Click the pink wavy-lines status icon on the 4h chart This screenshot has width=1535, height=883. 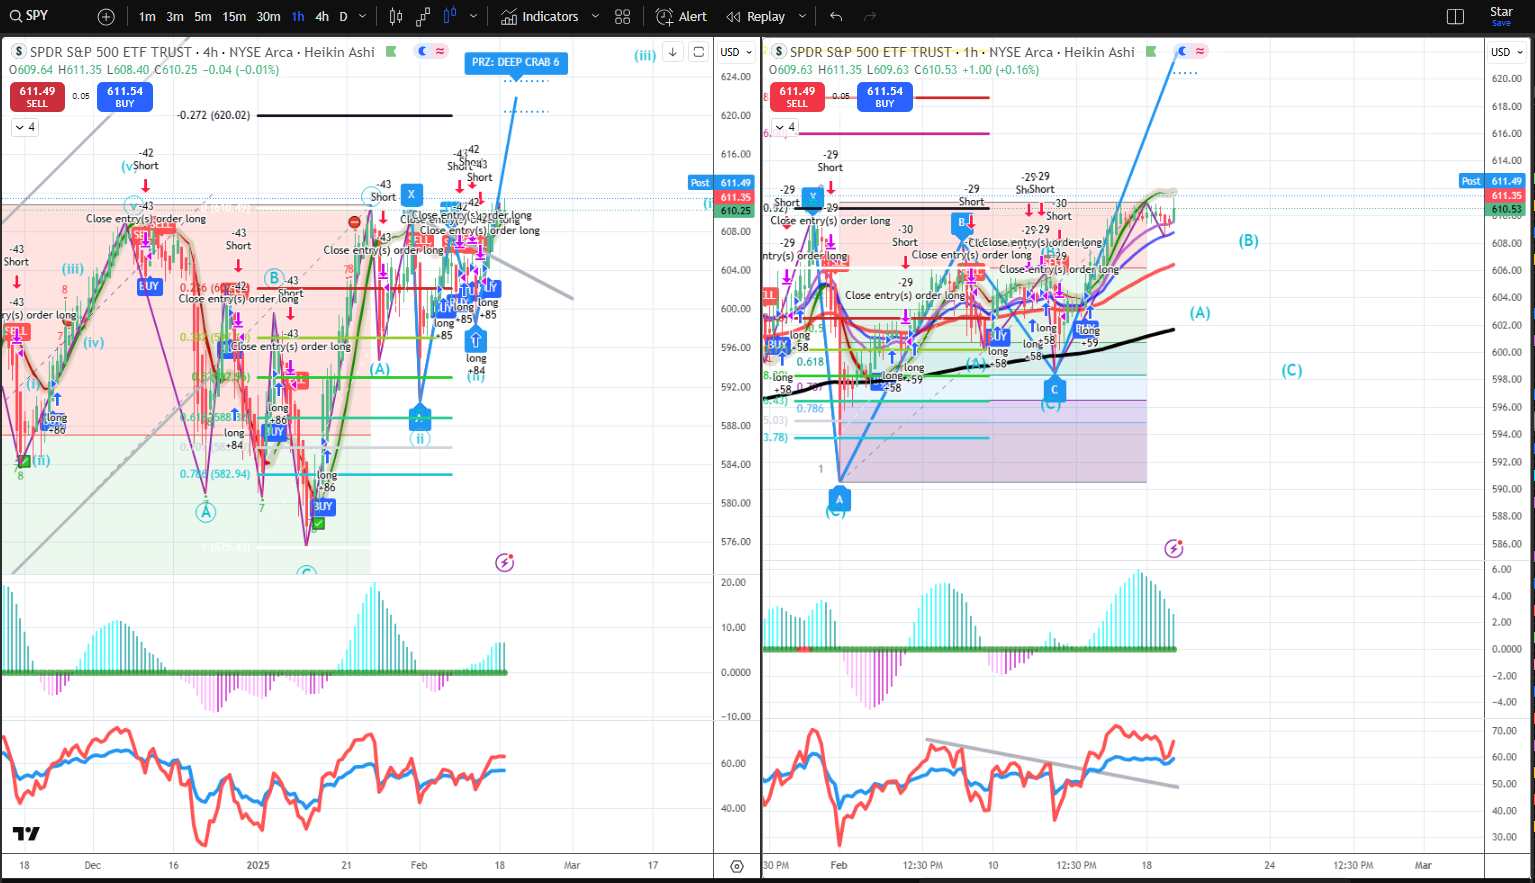[x=440, y=51]
